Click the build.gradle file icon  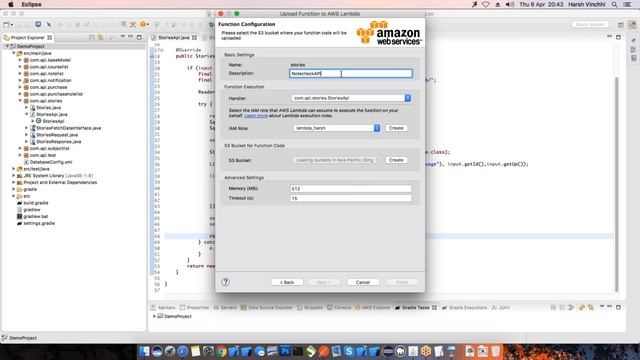coord(19,203)
